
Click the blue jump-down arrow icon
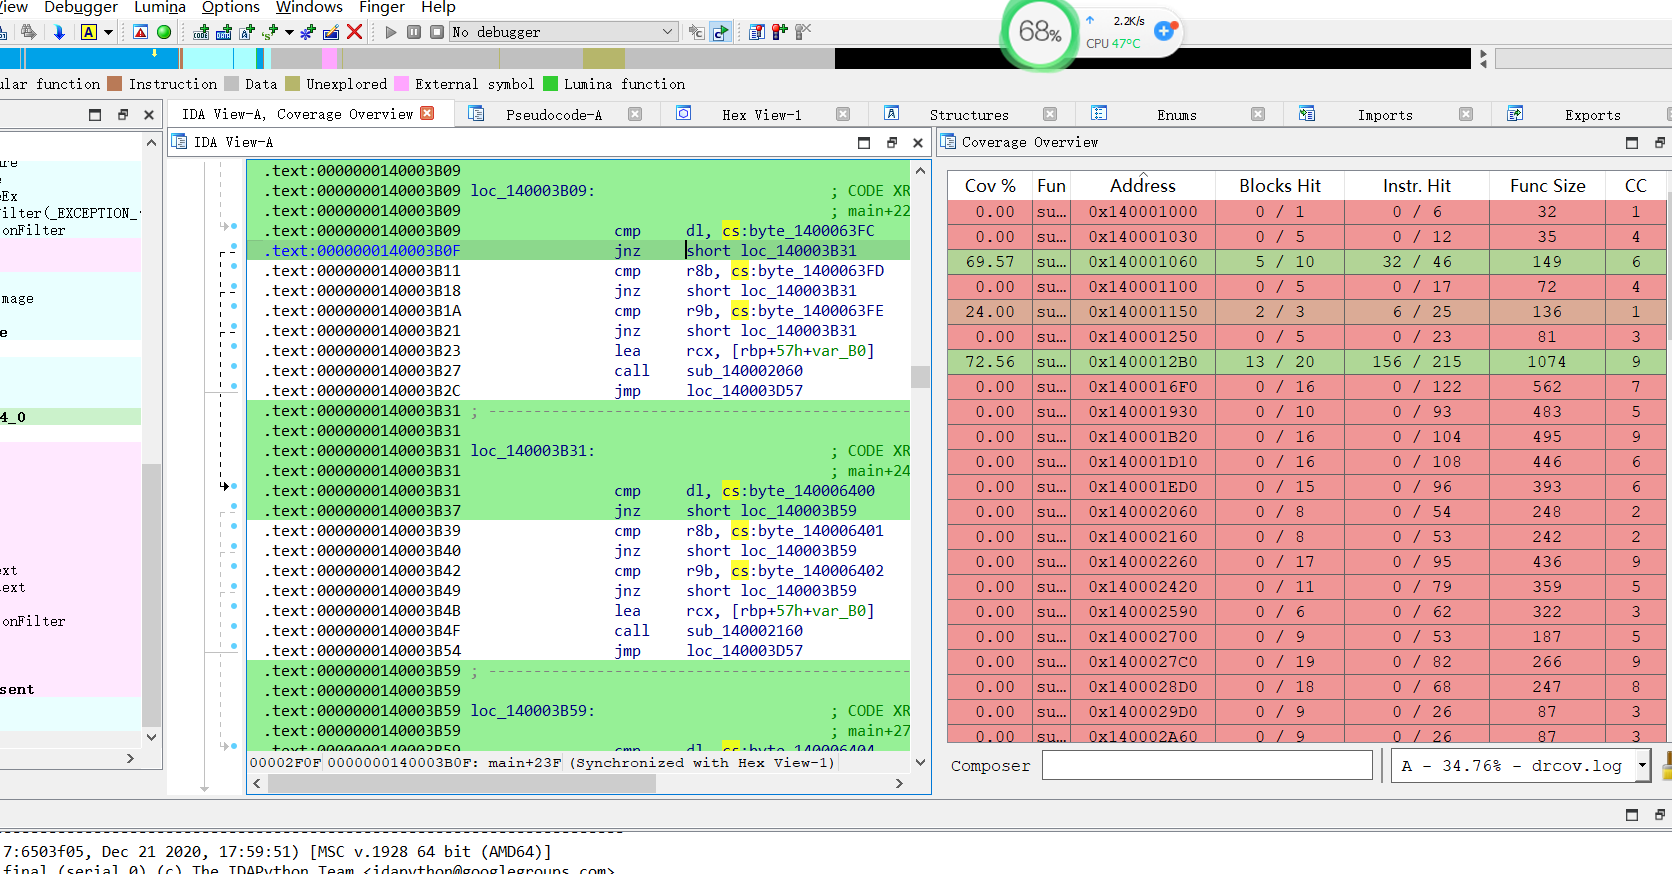tap(59, 32)
